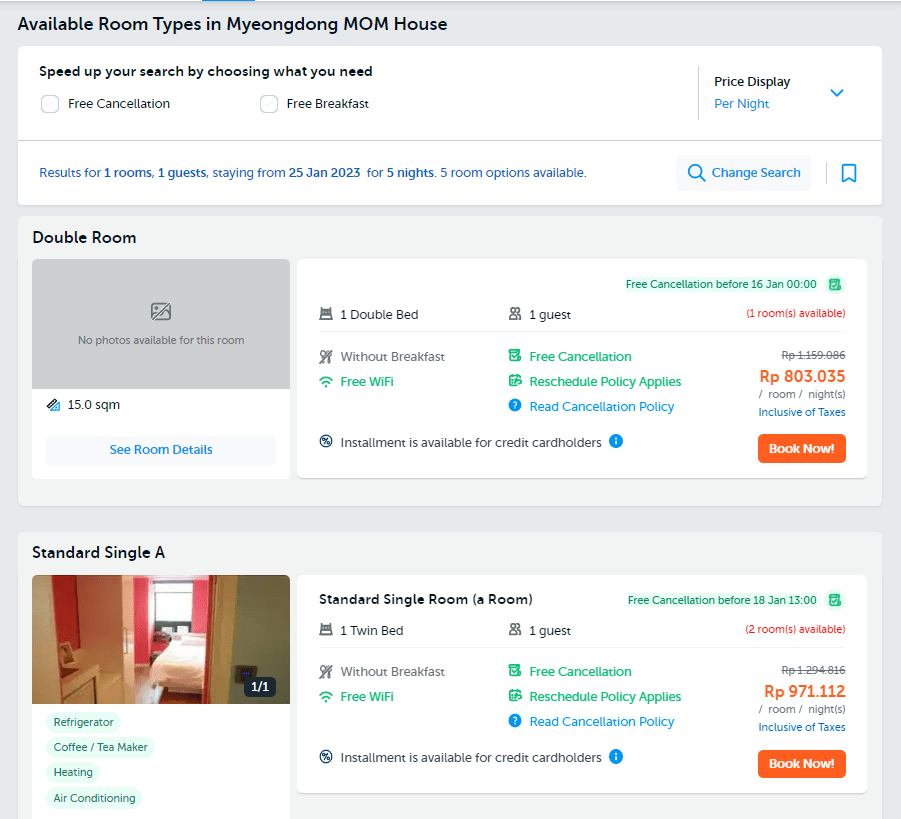
Task: Click info icon beside Standard Single installment text
Action: click(x=616, y=756)
